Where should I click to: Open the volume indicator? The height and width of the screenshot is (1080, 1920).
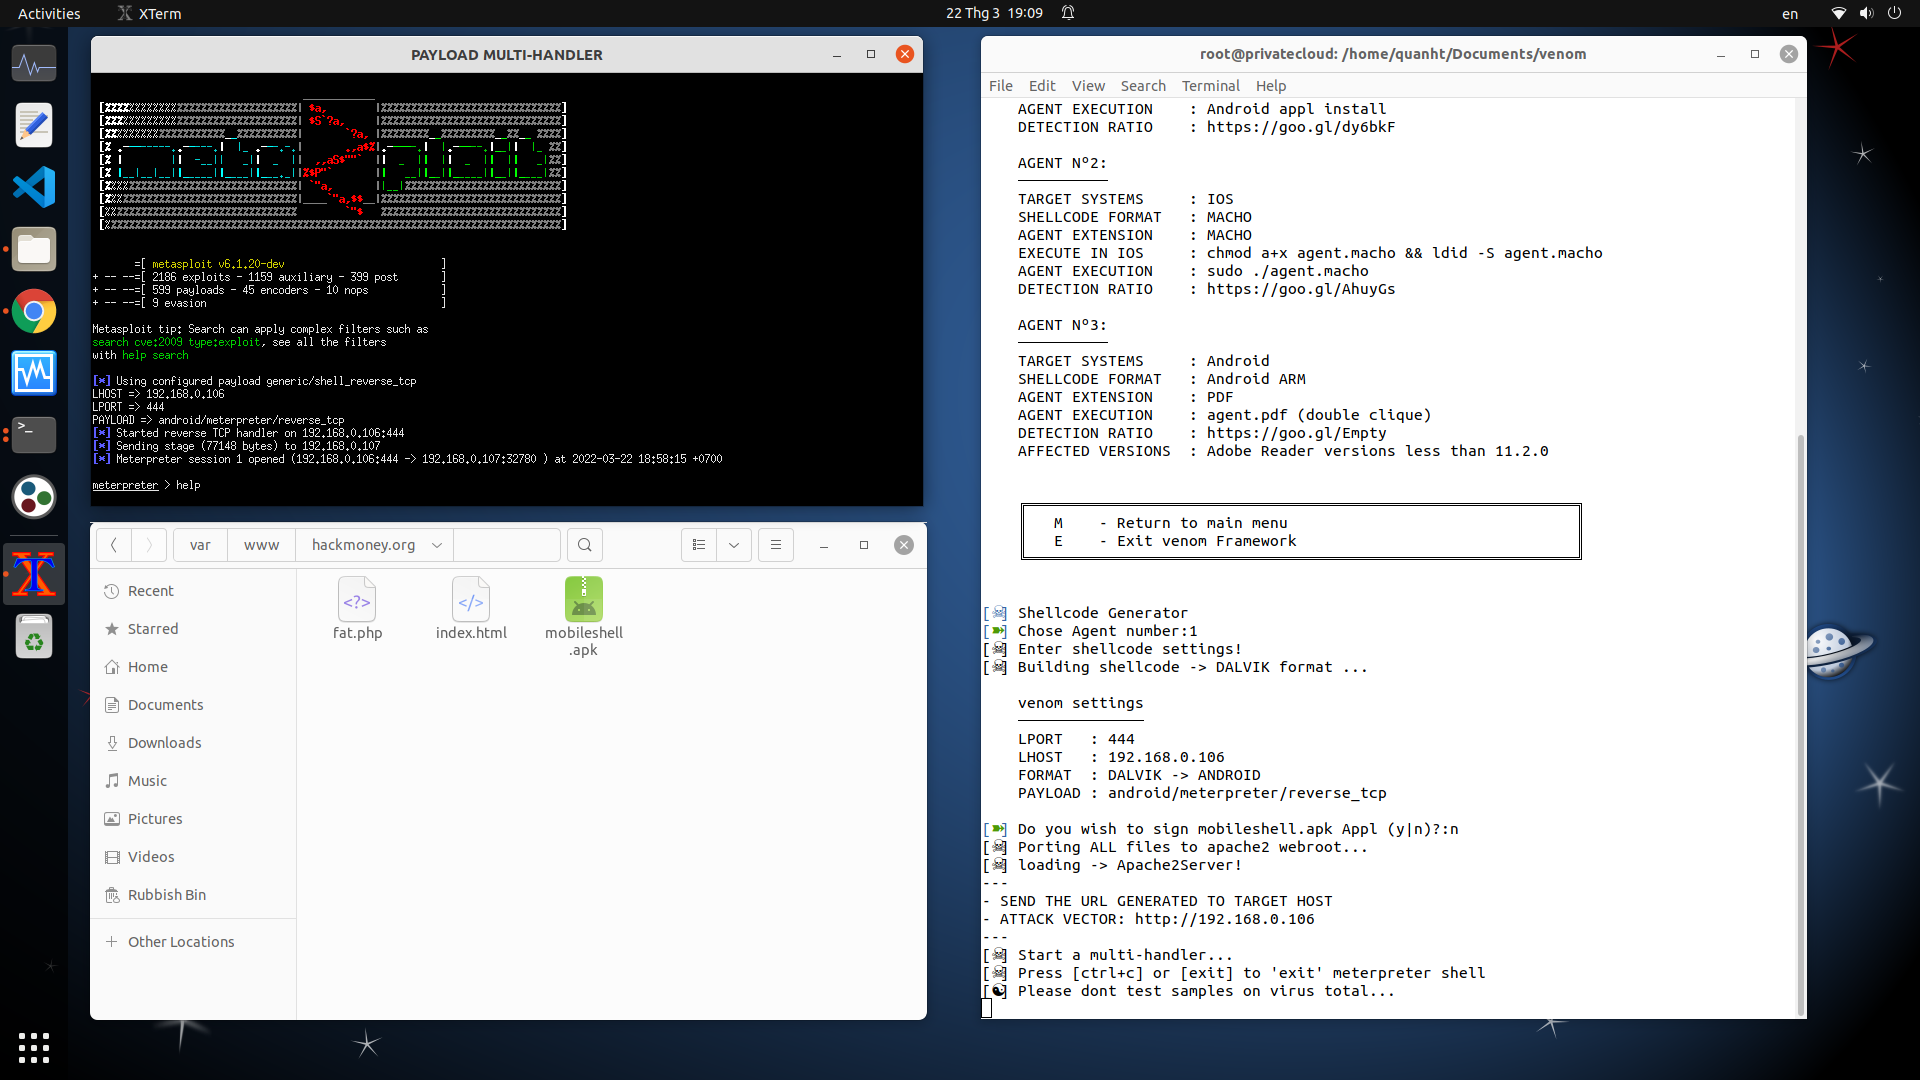point(1866,13)
